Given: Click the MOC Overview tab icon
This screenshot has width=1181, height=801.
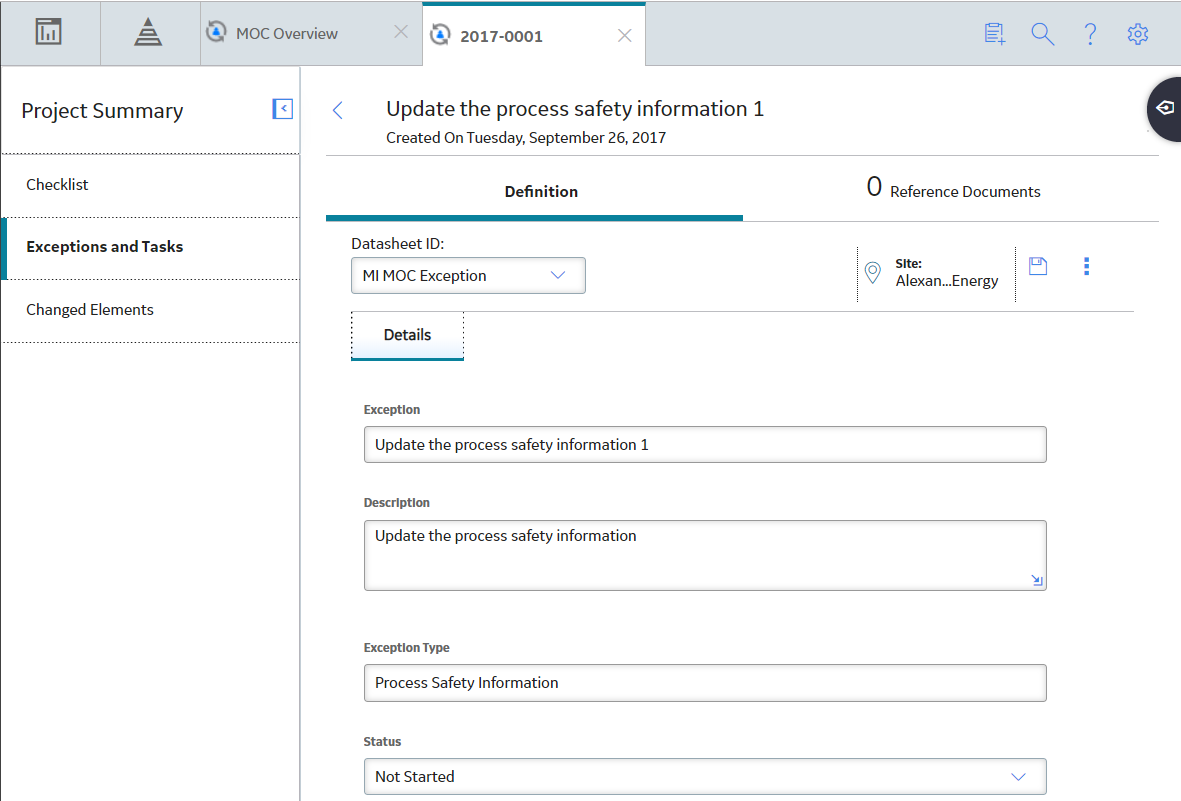Looking at the screenshot, I should (x=216, y=32).
